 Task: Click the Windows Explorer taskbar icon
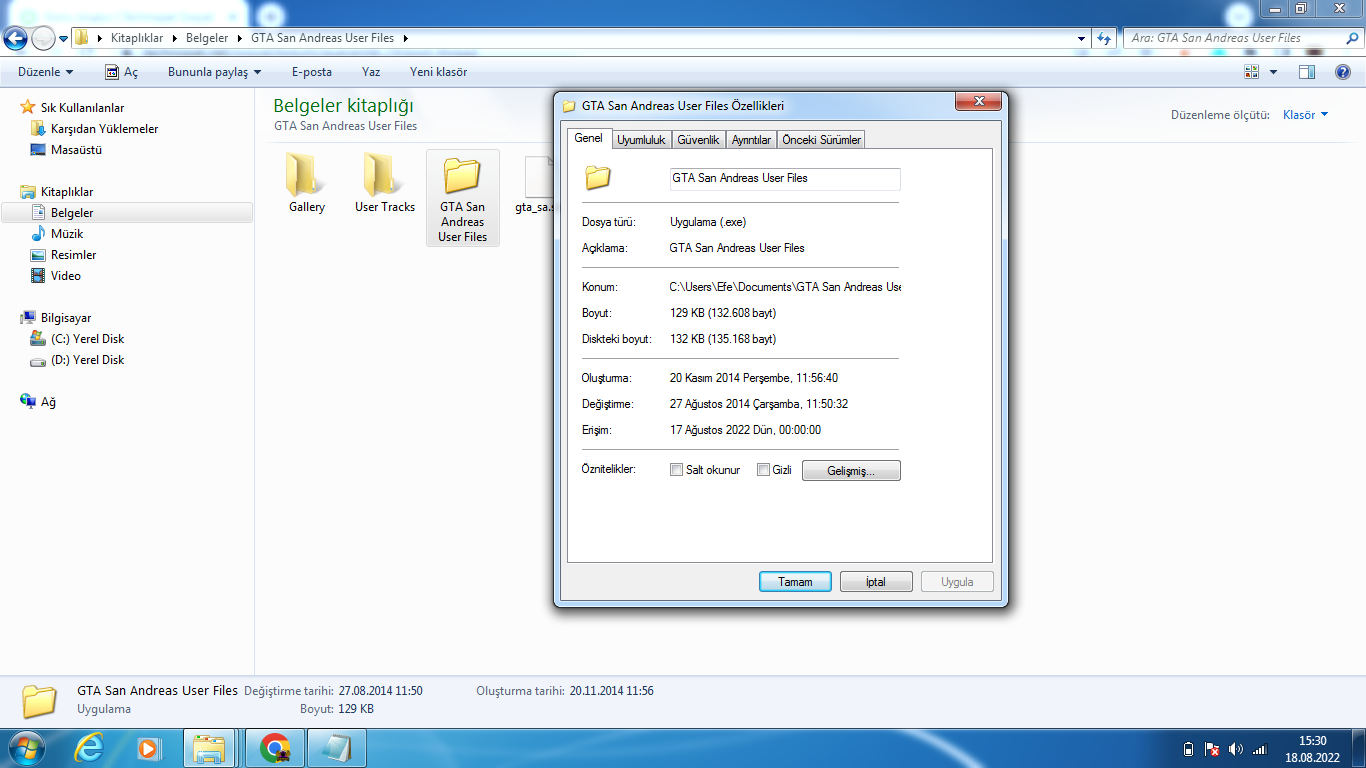pyautogui.click(x=210, y=748)
